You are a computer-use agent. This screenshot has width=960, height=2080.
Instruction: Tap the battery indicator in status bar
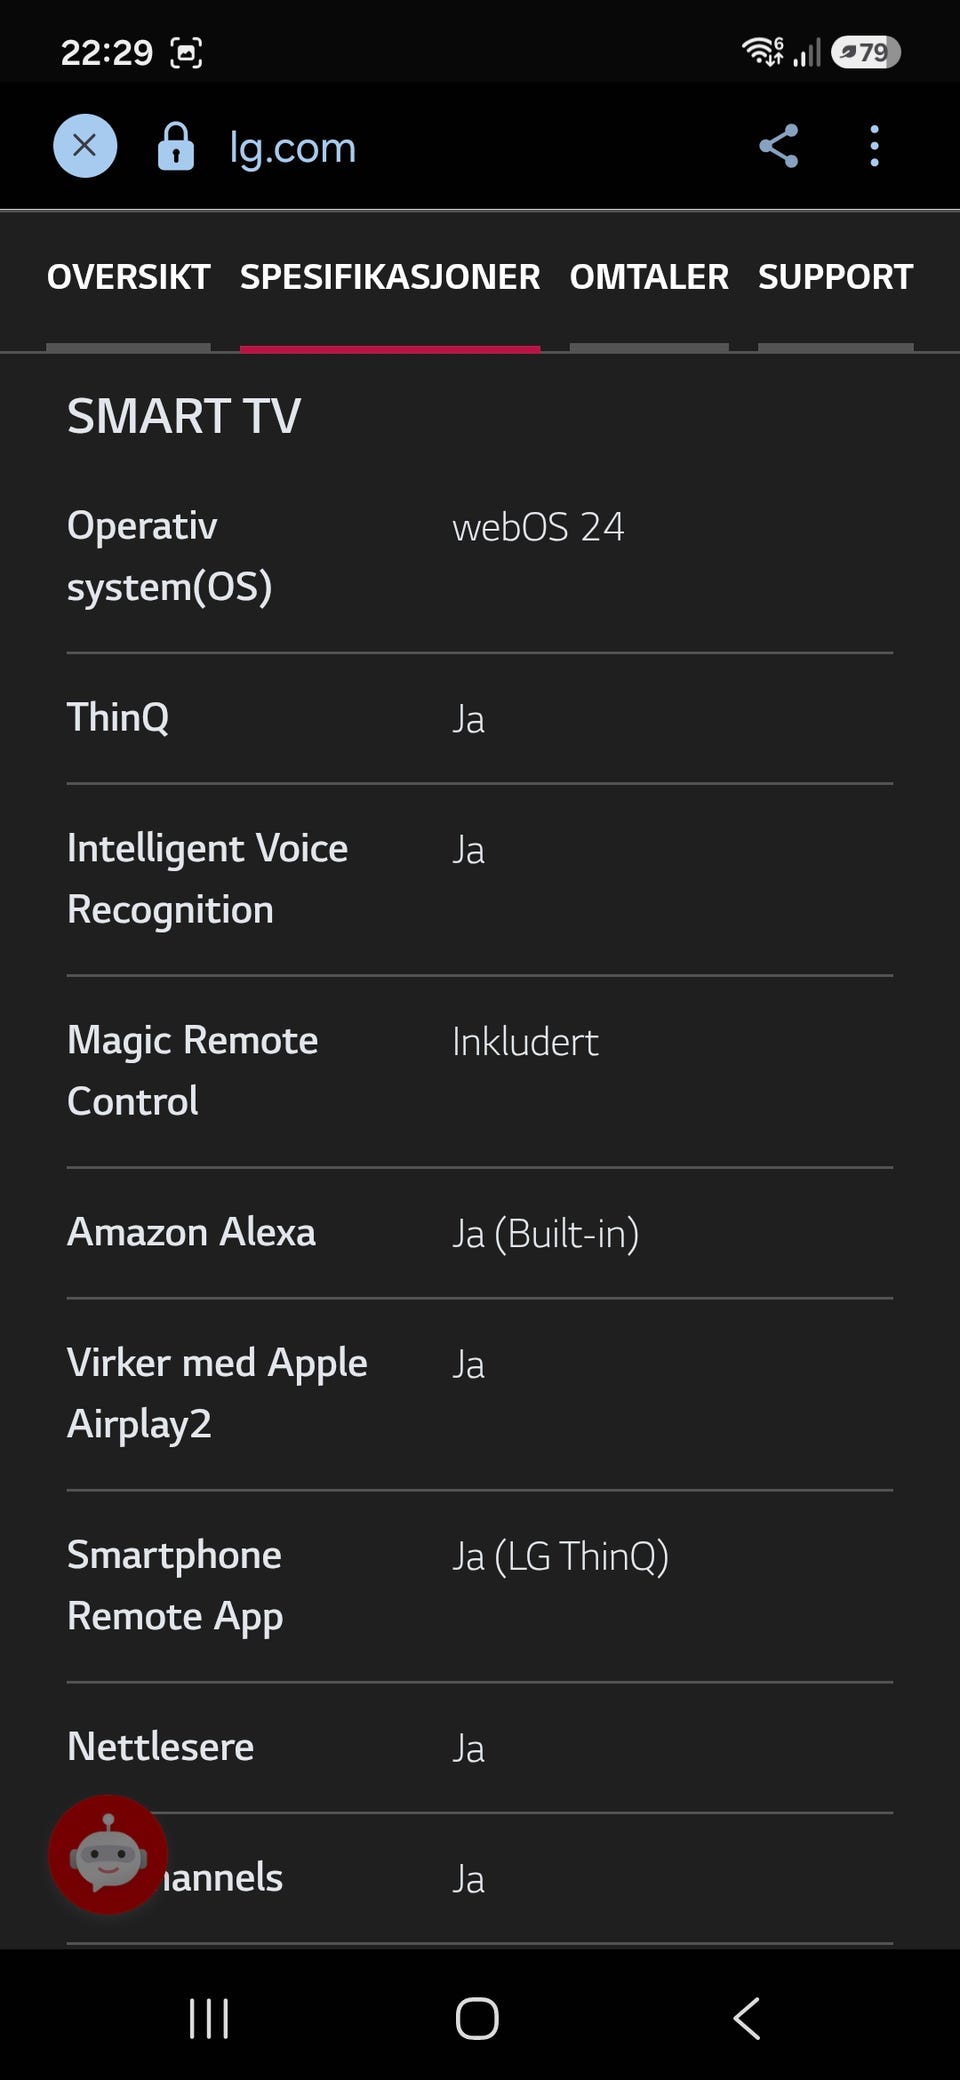tap(866, 52)
